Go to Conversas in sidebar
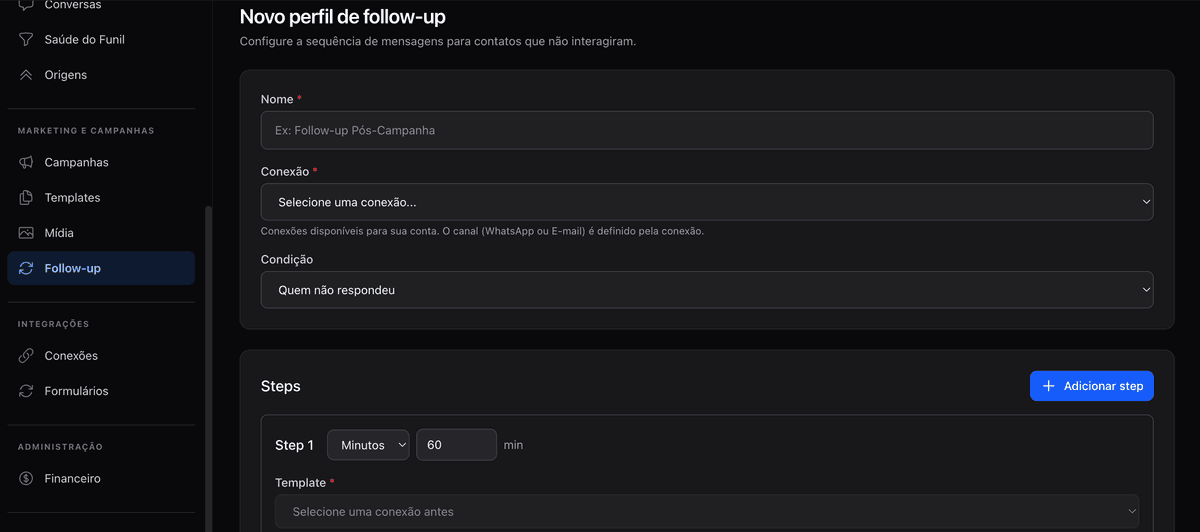The image size is (1200, 532). pos(72,6)
